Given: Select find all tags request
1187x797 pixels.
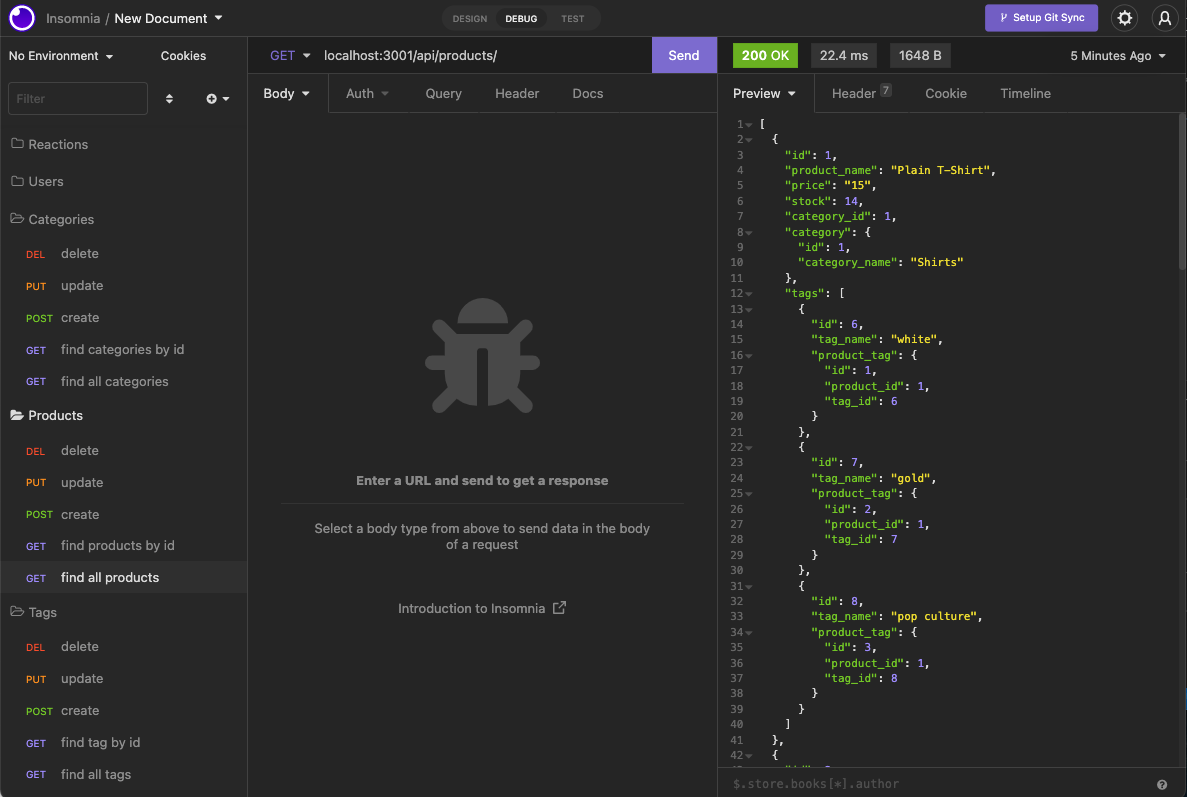Looking at the screenshot, I should 123,774.
